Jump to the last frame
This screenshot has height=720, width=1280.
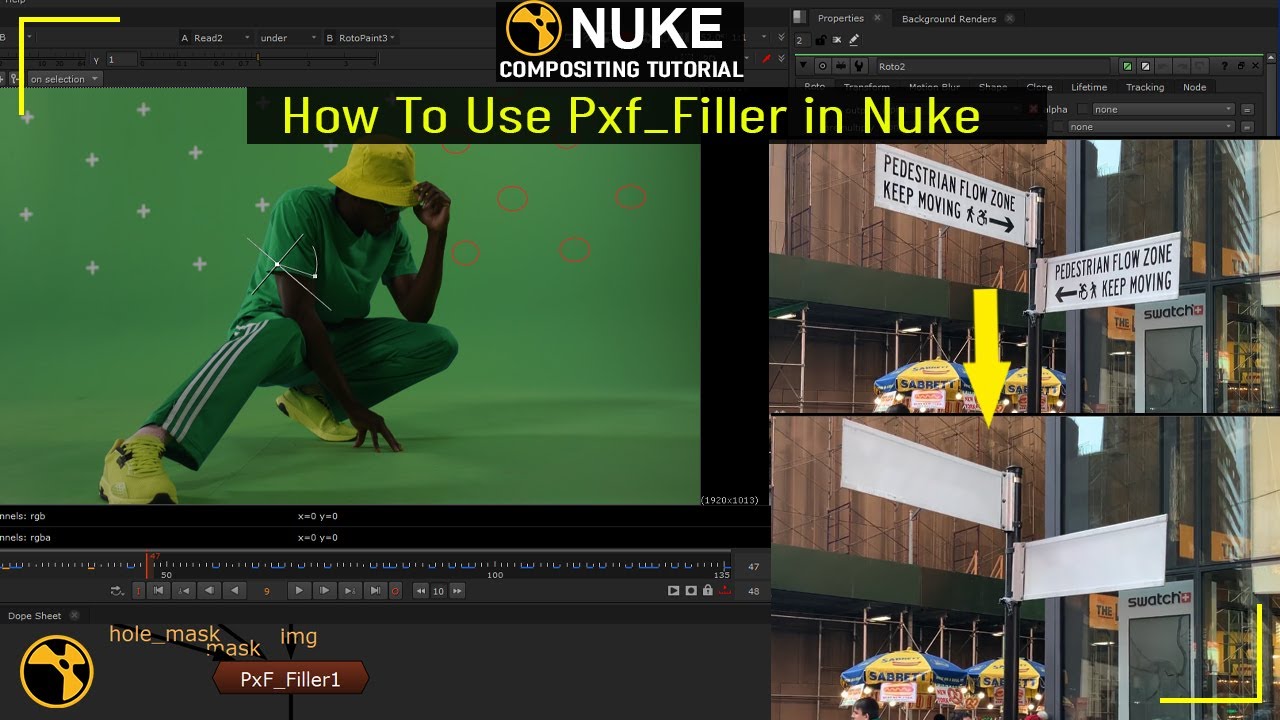click(x=375, y=591)
